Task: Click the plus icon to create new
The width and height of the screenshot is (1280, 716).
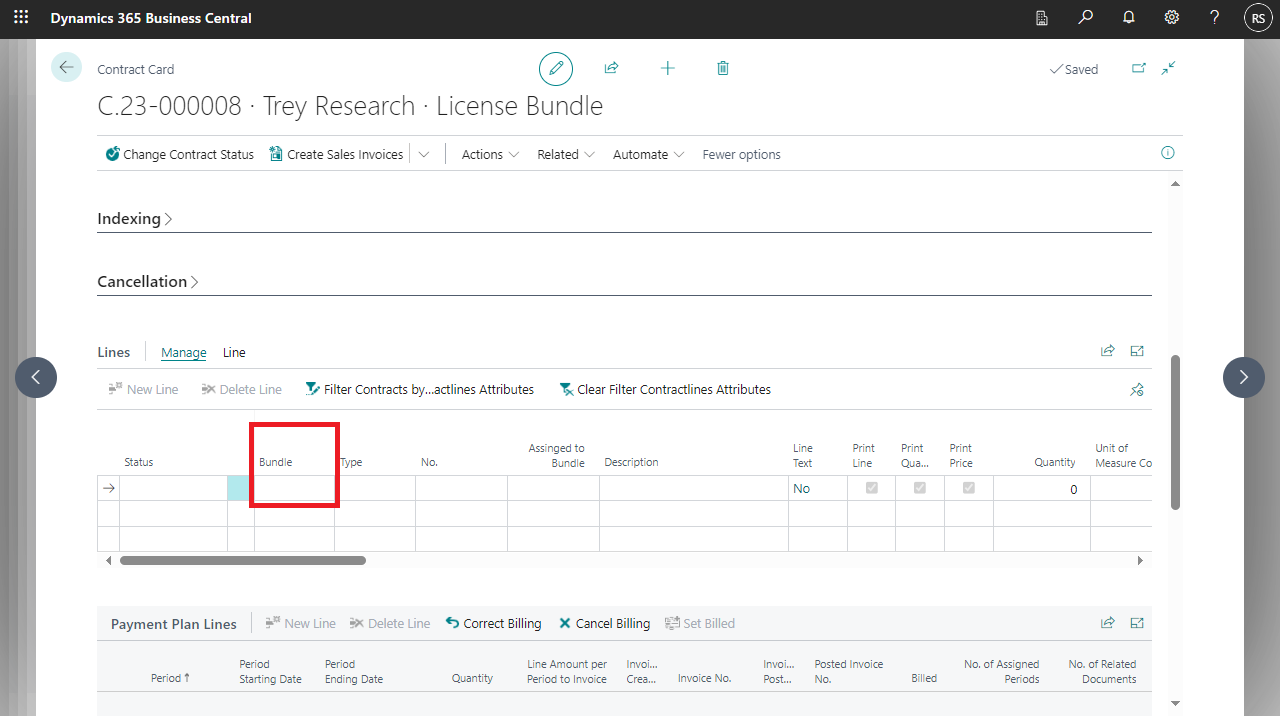Action: click(668, 68)
